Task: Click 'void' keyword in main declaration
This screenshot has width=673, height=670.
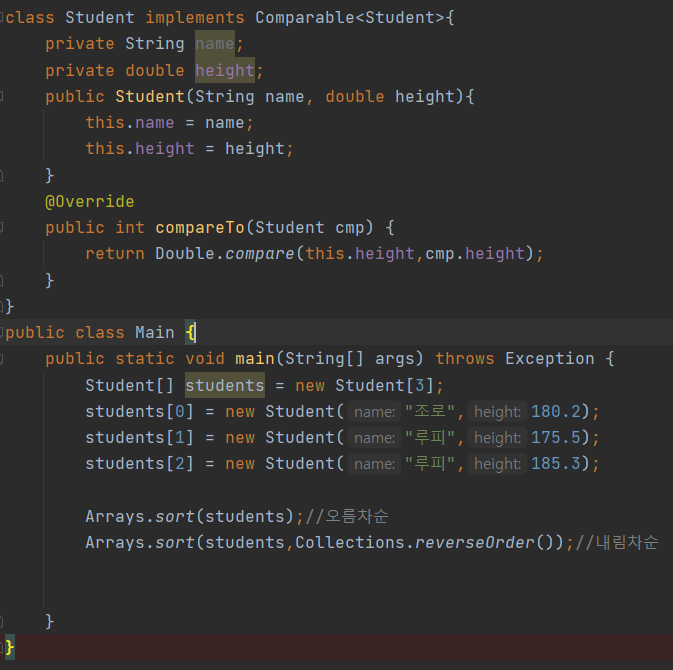Action: pyautogui.click(x=205, y=359)
